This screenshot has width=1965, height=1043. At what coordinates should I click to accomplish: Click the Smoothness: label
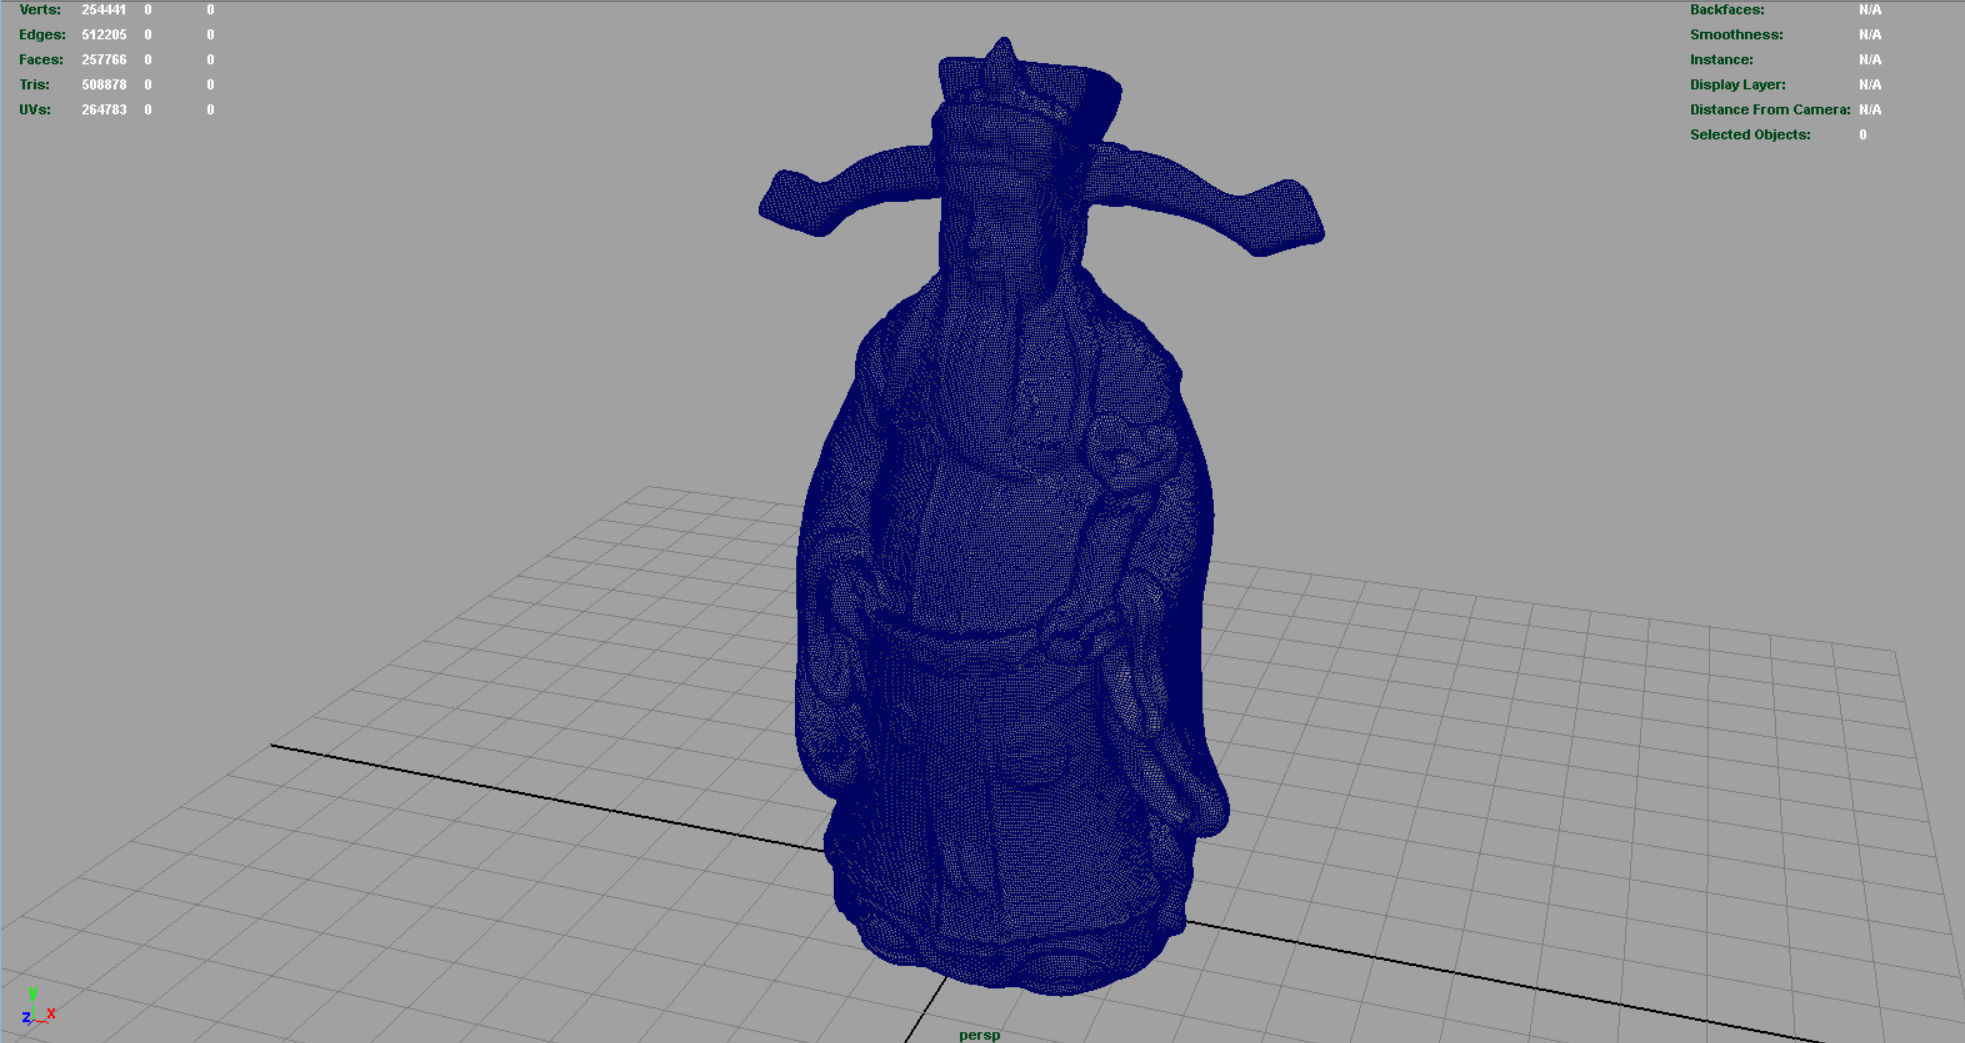coord(1737,35)
